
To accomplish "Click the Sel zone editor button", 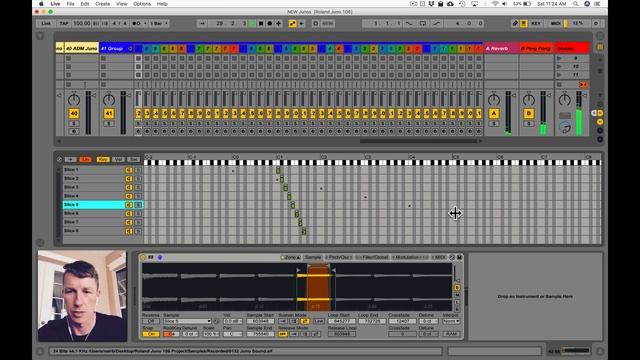I will (x=133, y=160).
